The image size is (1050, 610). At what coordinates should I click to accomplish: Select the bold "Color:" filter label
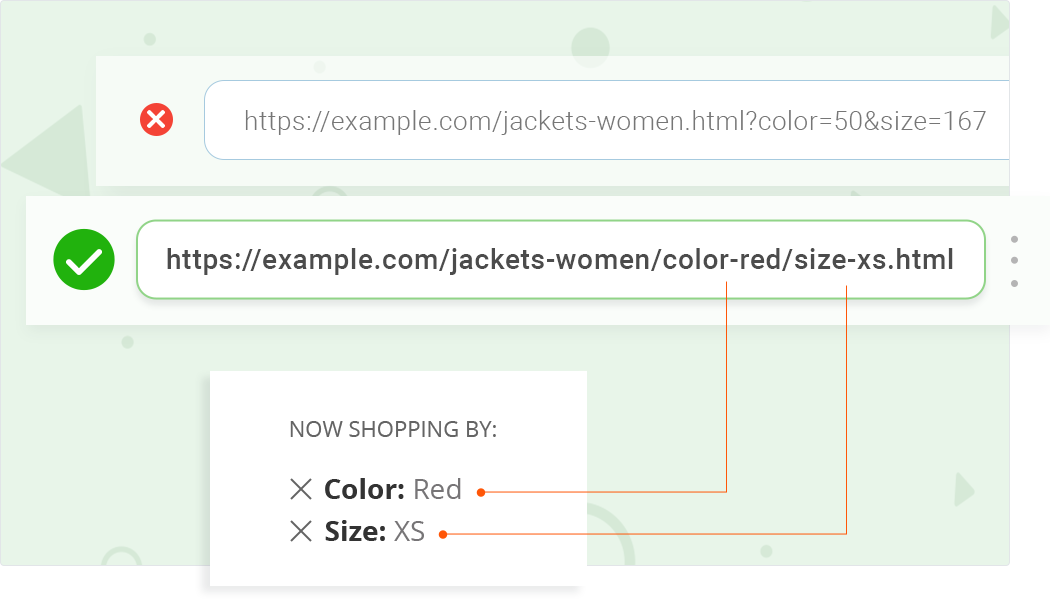pos(364,489)
